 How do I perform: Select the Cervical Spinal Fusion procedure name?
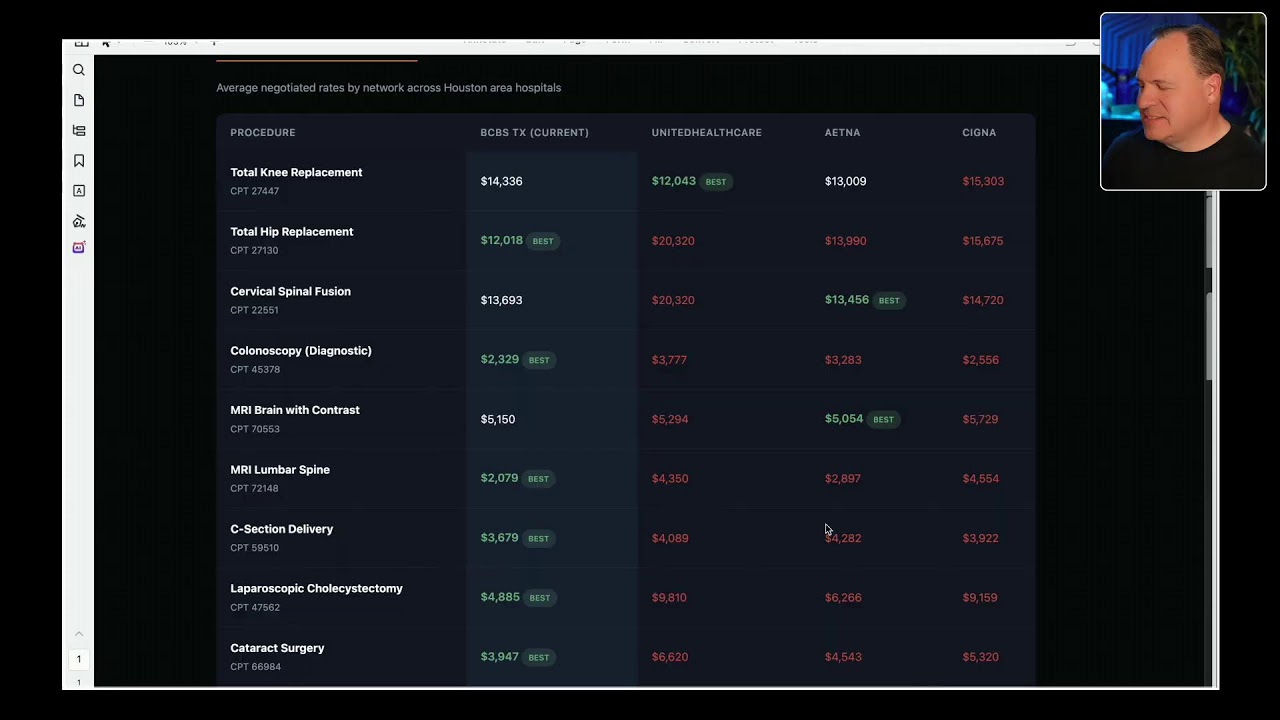pyautogui.click(x=290, y=291)
